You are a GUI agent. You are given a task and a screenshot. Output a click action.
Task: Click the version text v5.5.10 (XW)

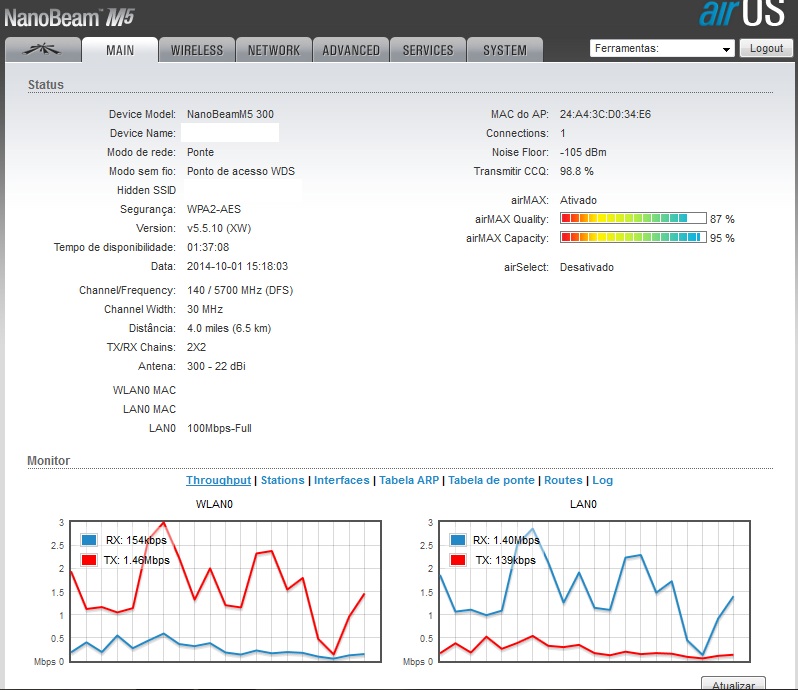(x=219, y=228)
